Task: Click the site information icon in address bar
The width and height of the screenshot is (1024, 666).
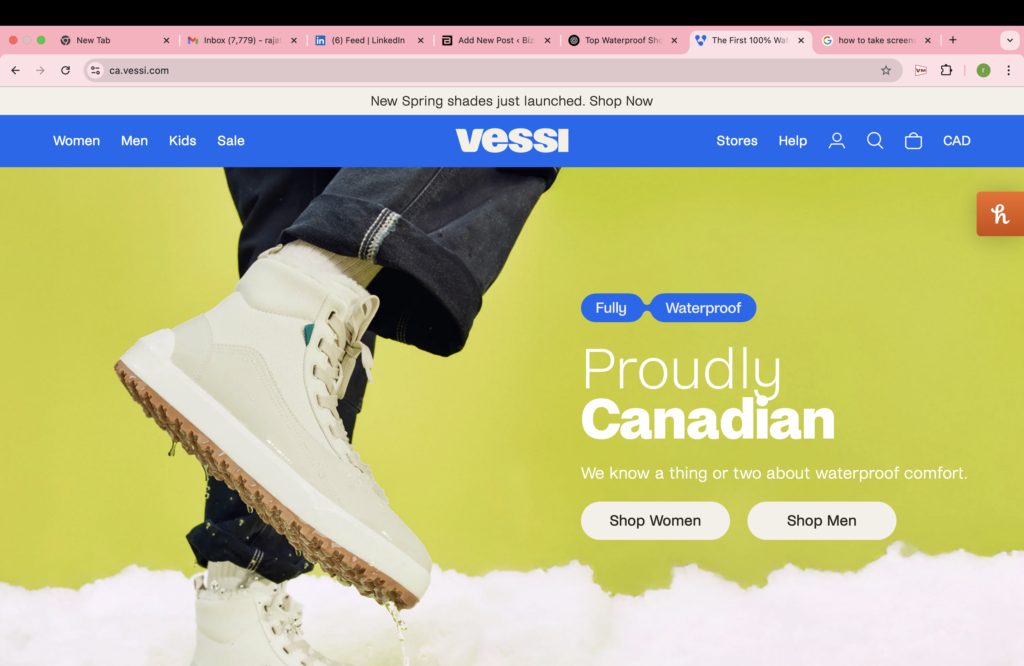Action: (x=95, y=70)
